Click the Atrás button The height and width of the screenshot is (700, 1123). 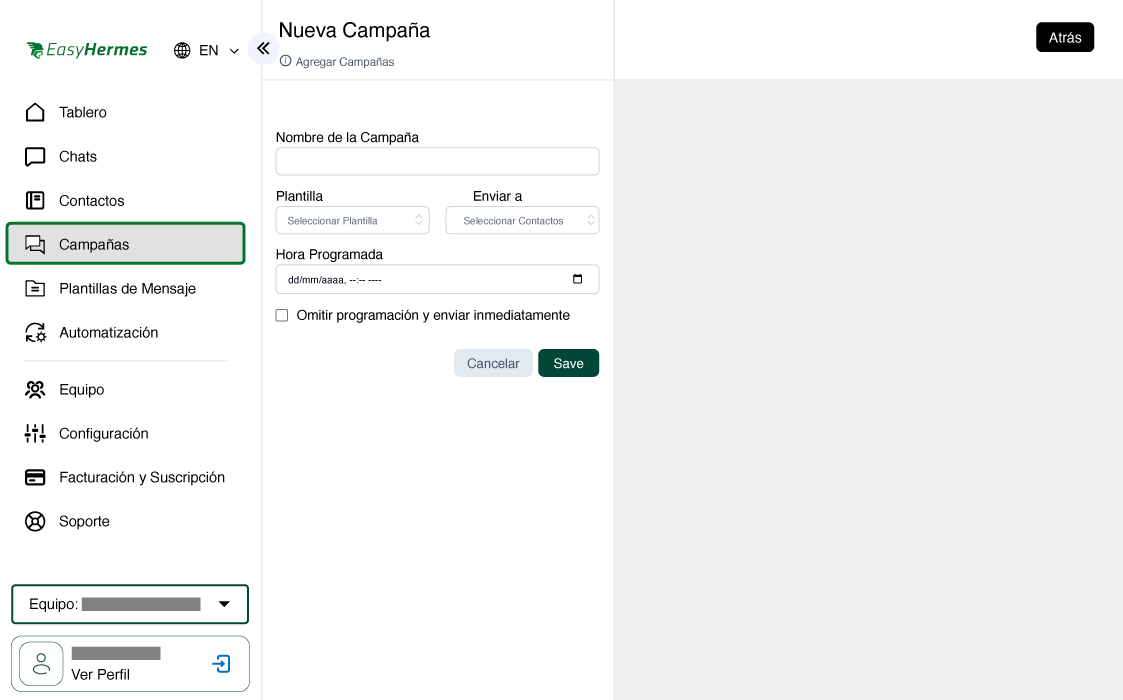[1065, 37]
